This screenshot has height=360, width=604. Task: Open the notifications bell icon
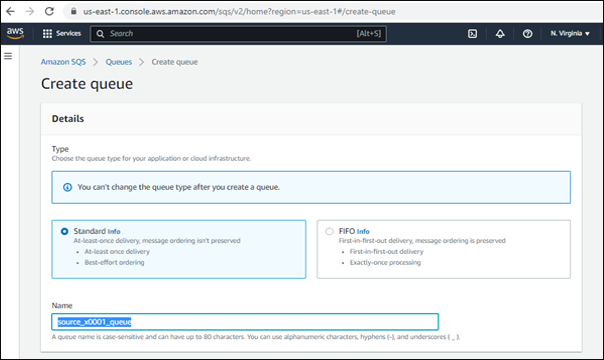[500, 33]
